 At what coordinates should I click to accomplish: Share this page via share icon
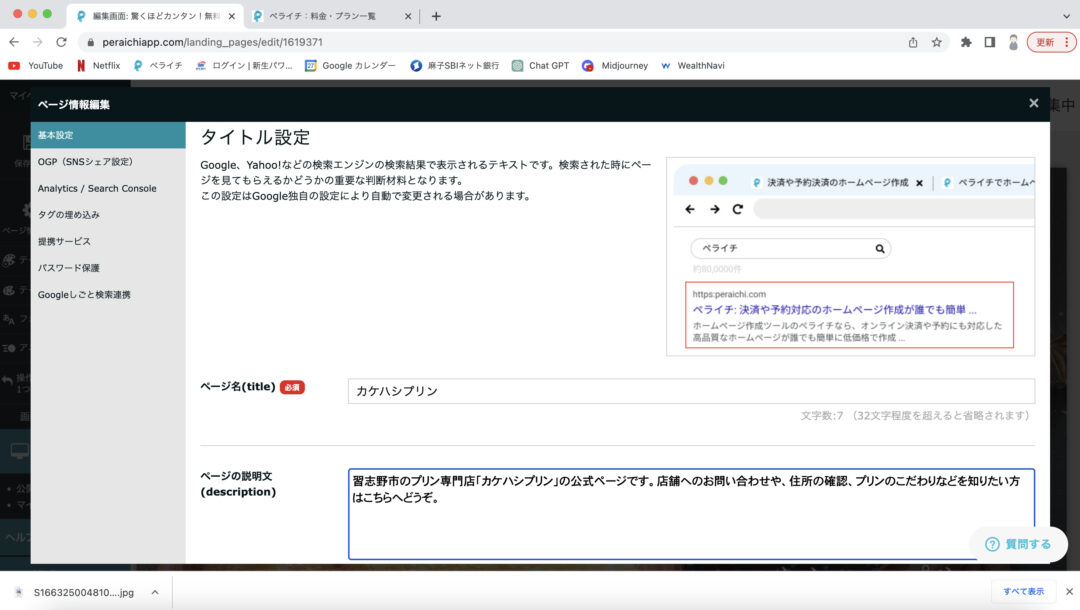pyautogui.click(x=913, y=42)
